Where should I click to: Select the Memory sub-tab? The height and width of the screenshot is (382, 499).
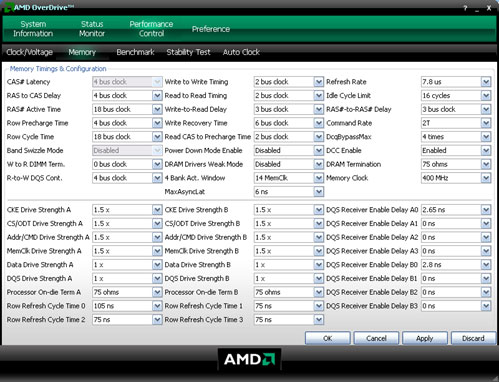click(82, 52)
